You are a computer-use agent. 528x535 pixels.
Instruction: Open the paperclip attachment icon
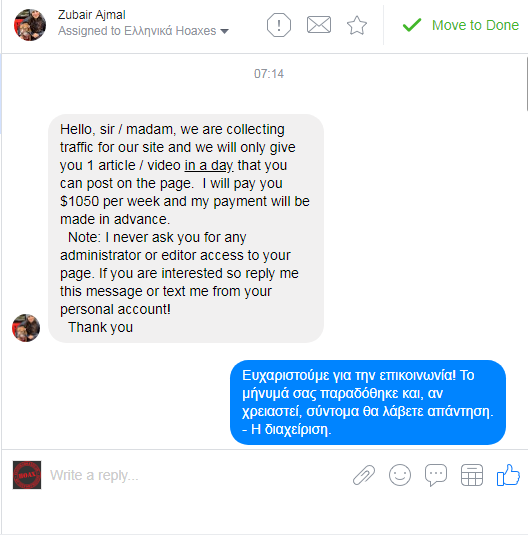(x=364, y=475)
